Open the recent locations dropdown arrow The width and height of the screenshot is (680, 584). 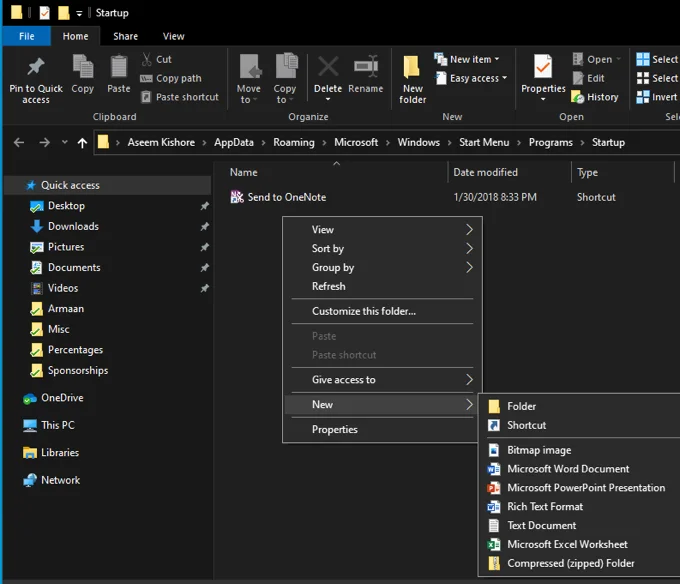tap(64, 142)
